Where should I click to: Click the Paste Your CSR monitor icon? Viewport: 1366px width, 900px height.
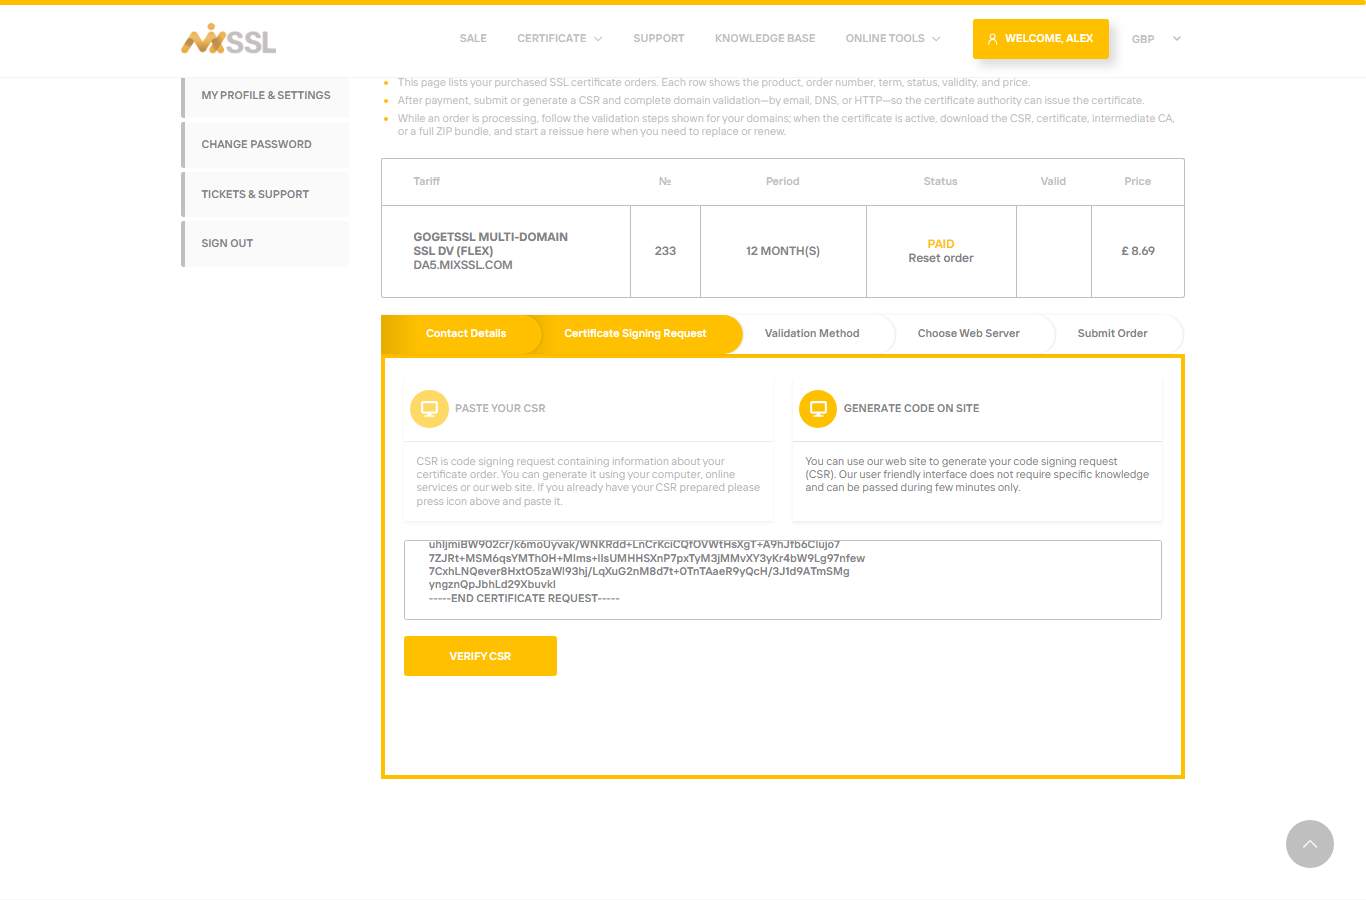(429, 408)
